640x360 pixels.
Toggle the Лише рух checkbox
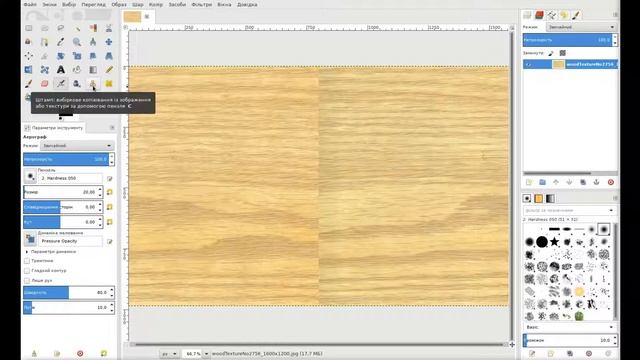[x=27, y=280]
